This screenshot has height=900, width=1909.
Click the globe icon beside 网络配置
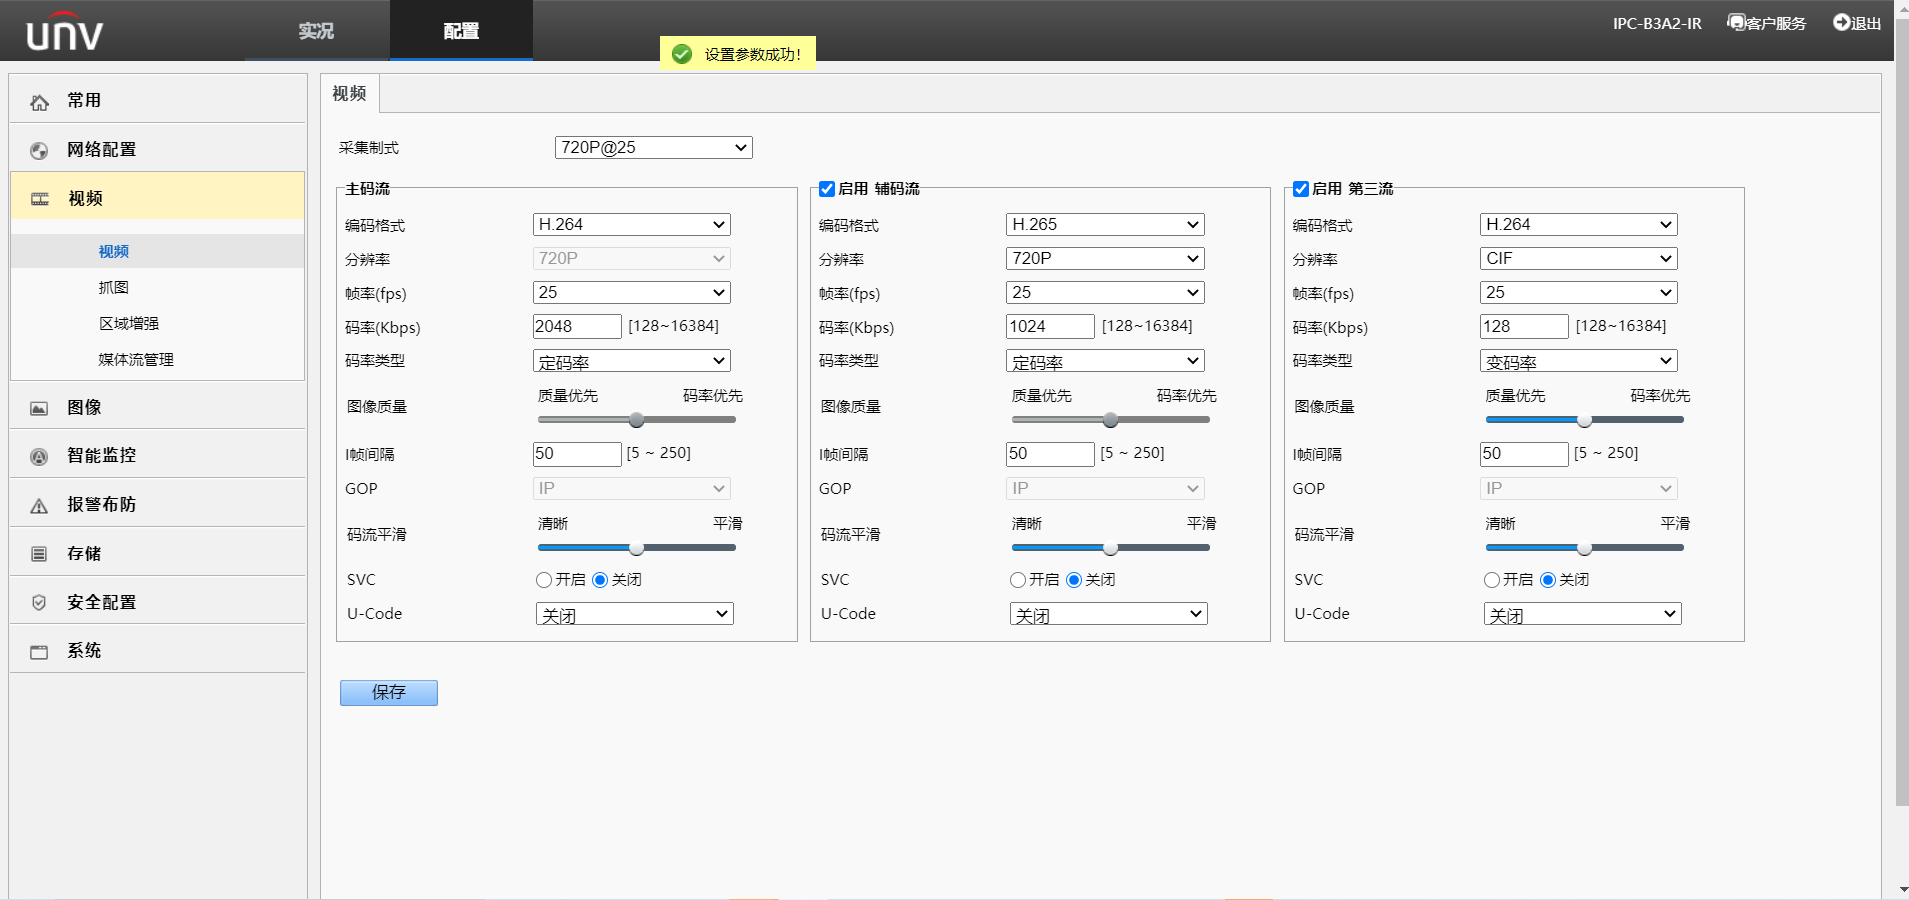[x=39, y=151]
